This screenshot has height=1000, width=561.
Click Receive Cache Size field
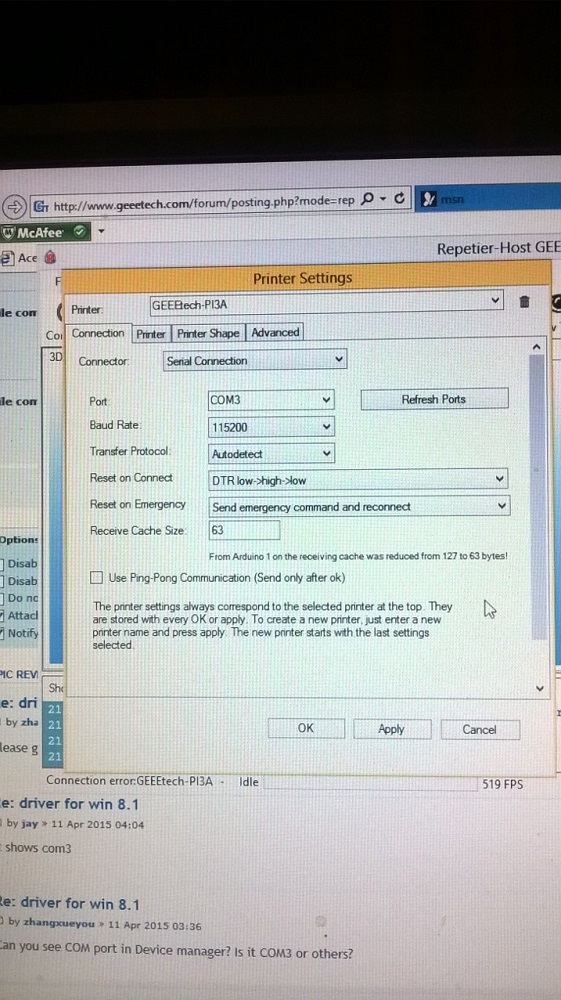[244, 530]
